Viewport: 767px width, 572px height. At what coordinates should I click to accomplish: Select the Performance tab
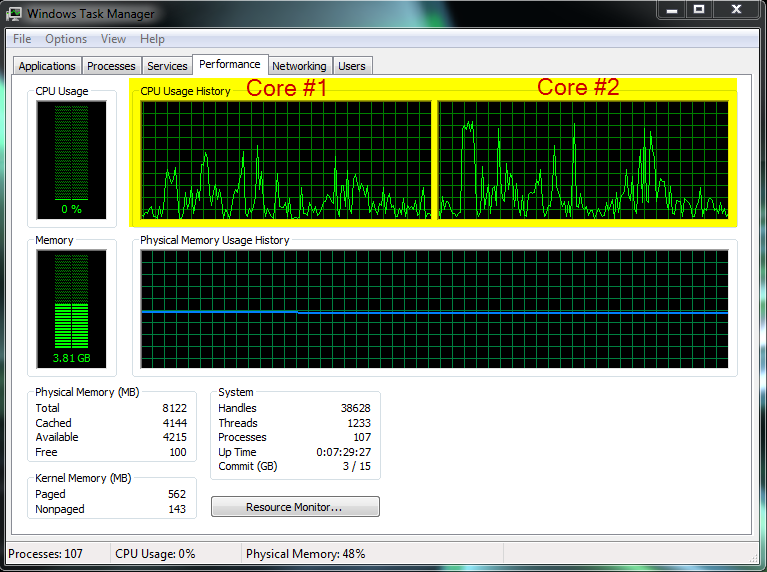[230, 64]
